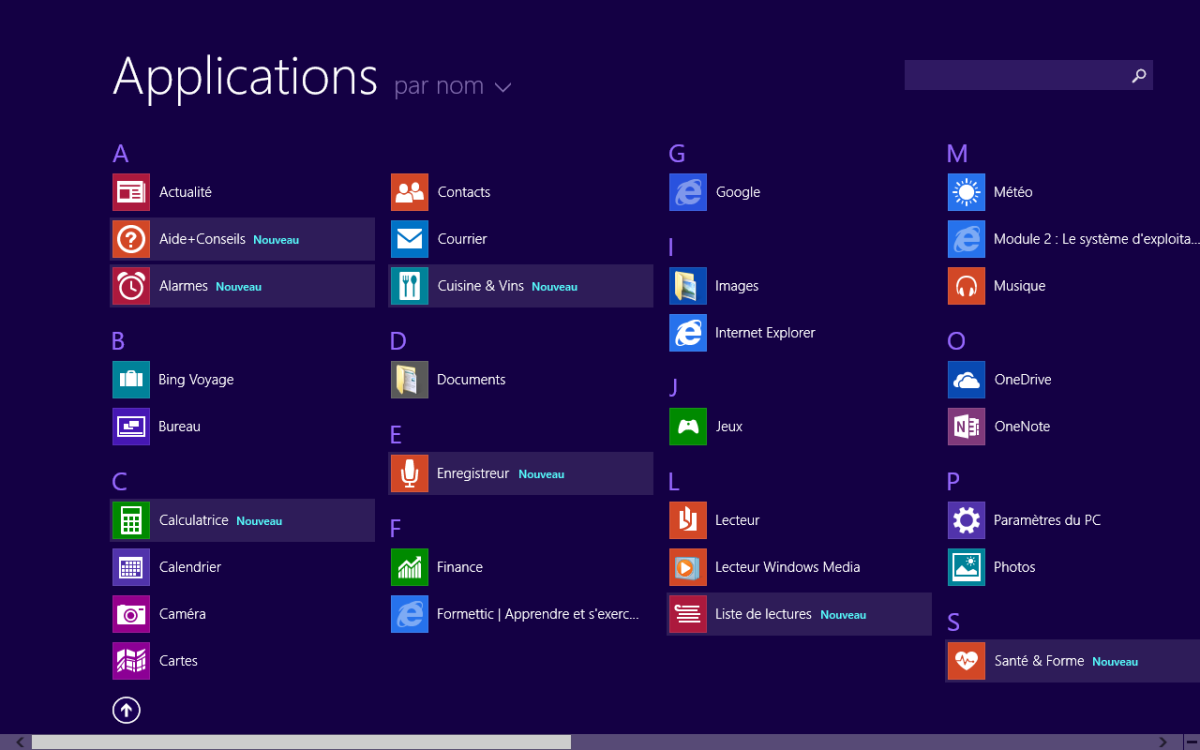Open the Google shortcut icon
This screenshot has width=1200, height=750.
point(688,192)
